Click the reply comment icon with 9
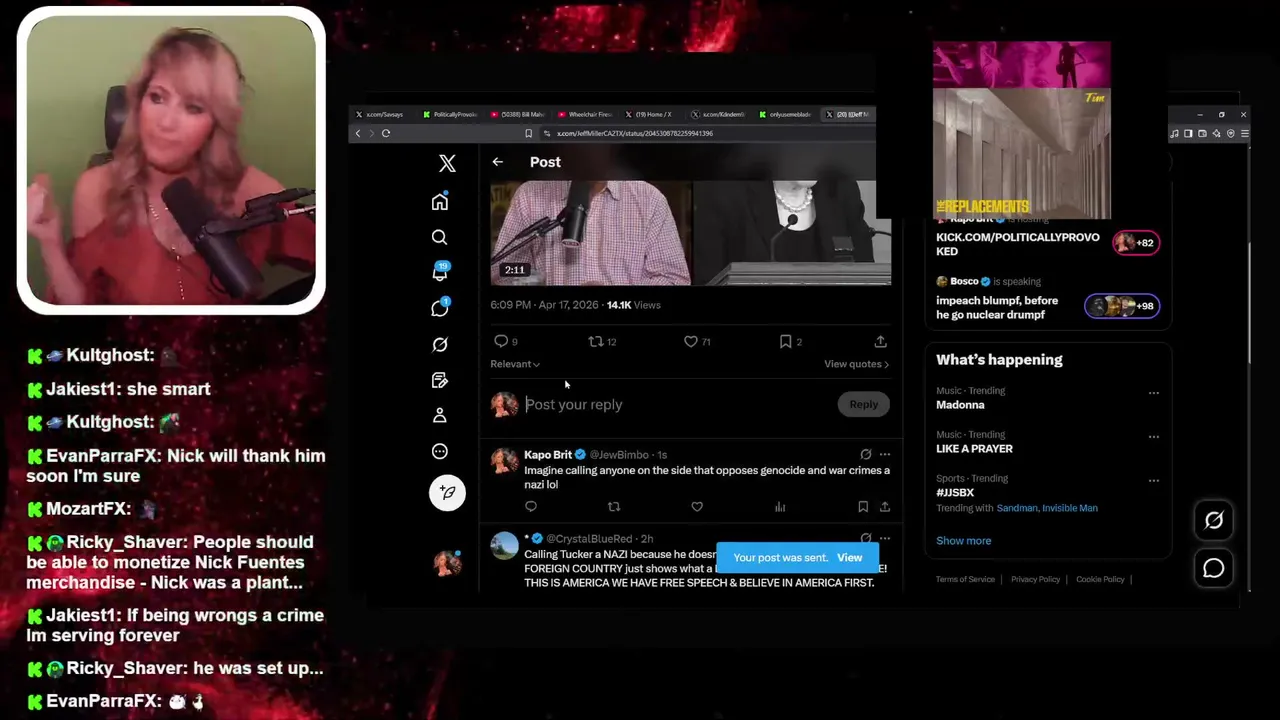The image size is (1280, 720). tap(506, 341)
